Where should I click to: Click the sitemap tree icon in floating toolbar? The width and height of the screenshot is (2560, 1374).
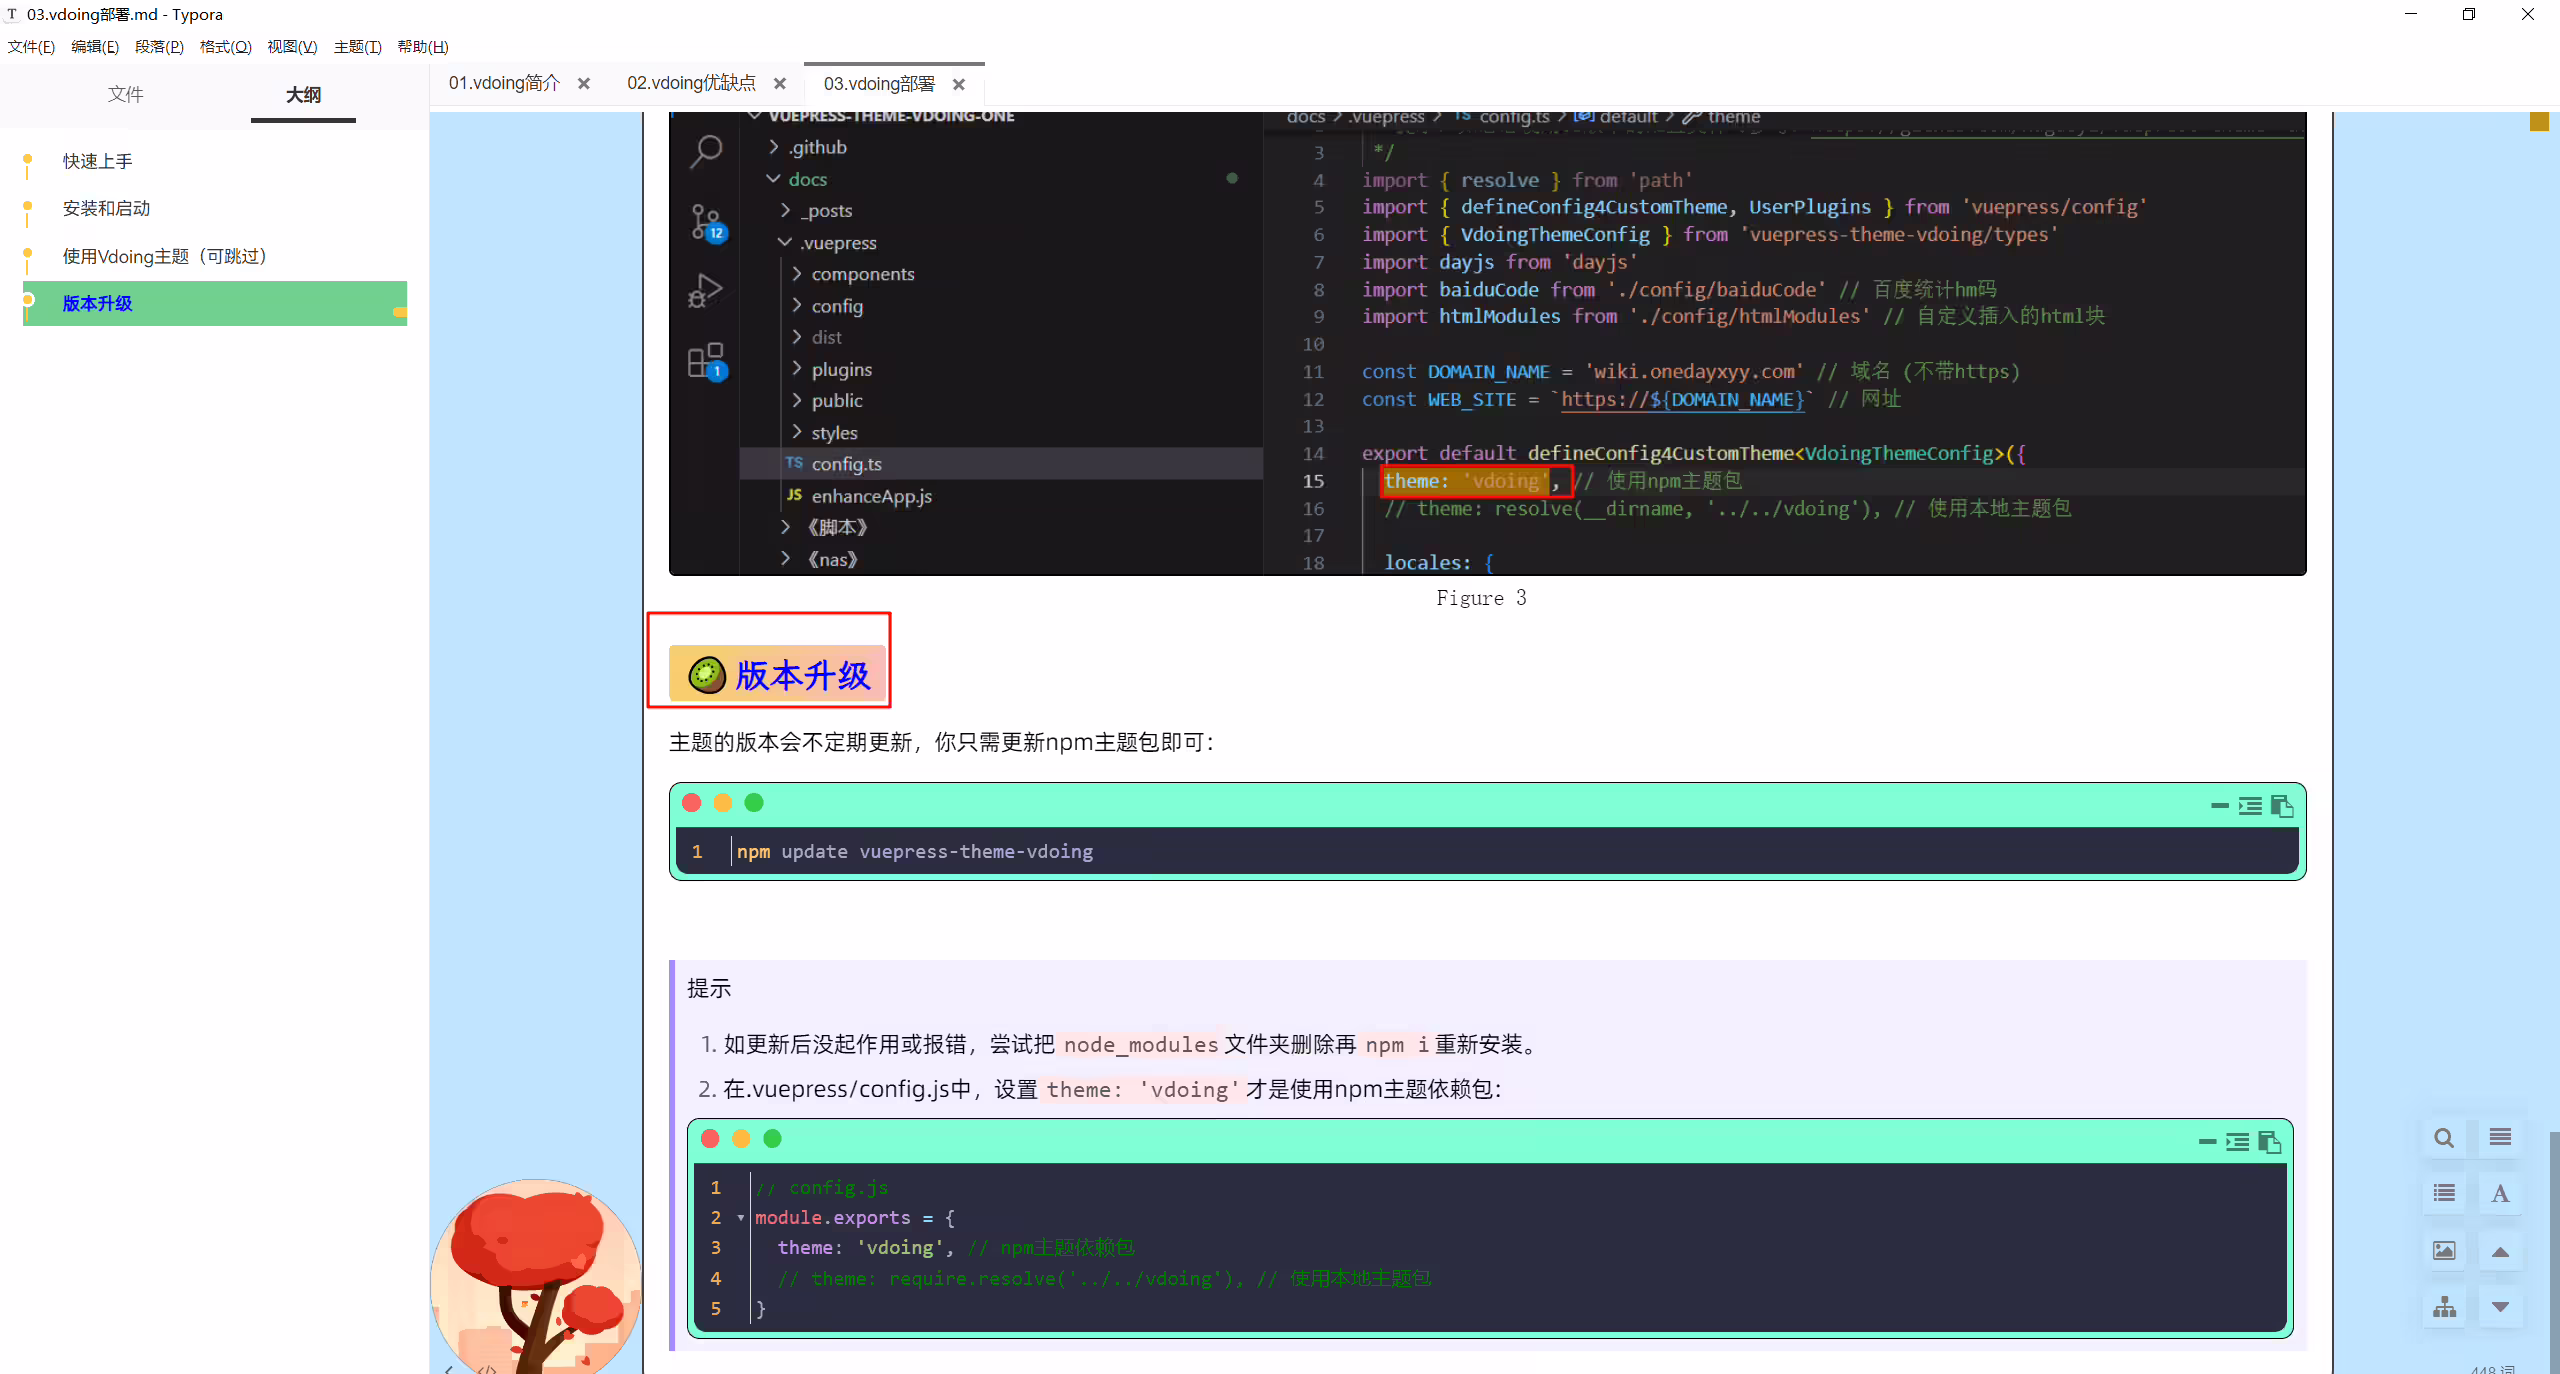click(2444, 1307)
